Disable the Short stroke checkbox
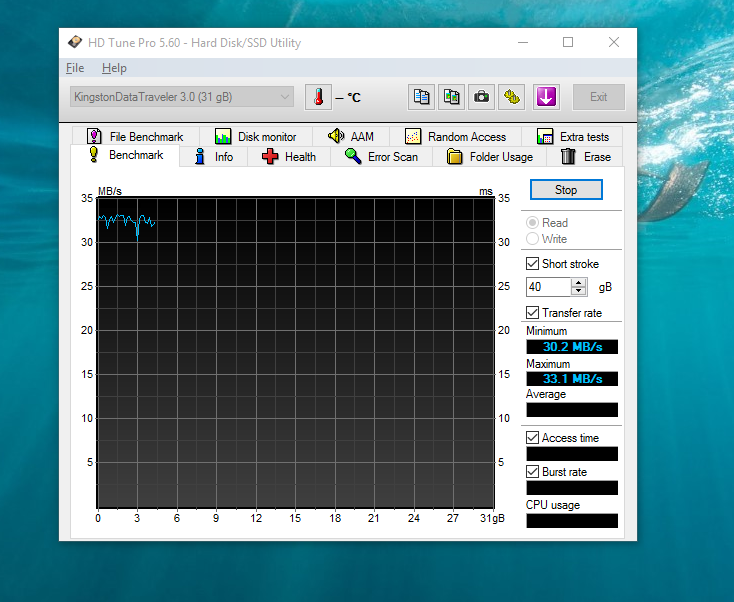This screenshot has height=602, width=734. pos(533,264)
